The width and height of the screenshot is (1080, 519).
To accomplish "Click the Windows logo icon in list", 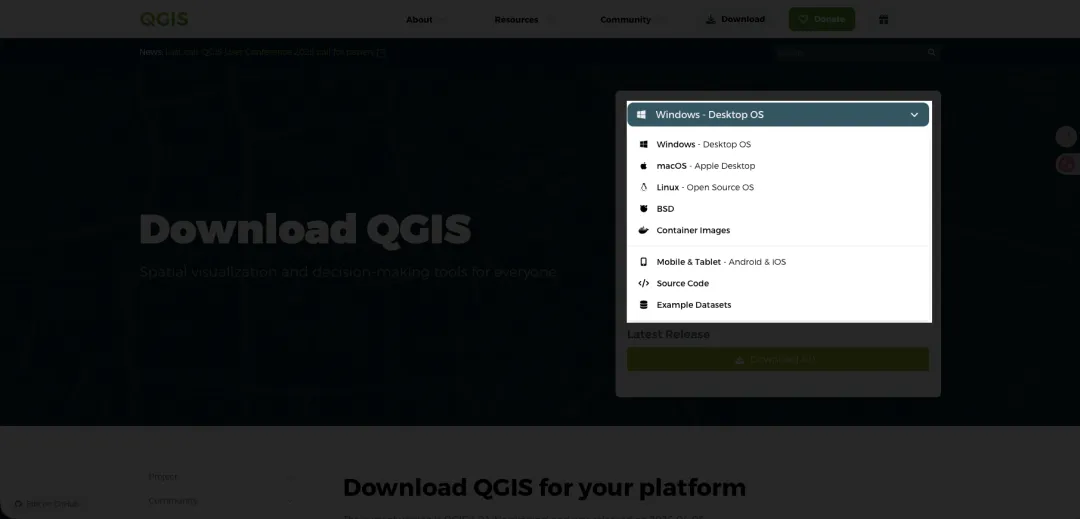I will pos(643,145).
